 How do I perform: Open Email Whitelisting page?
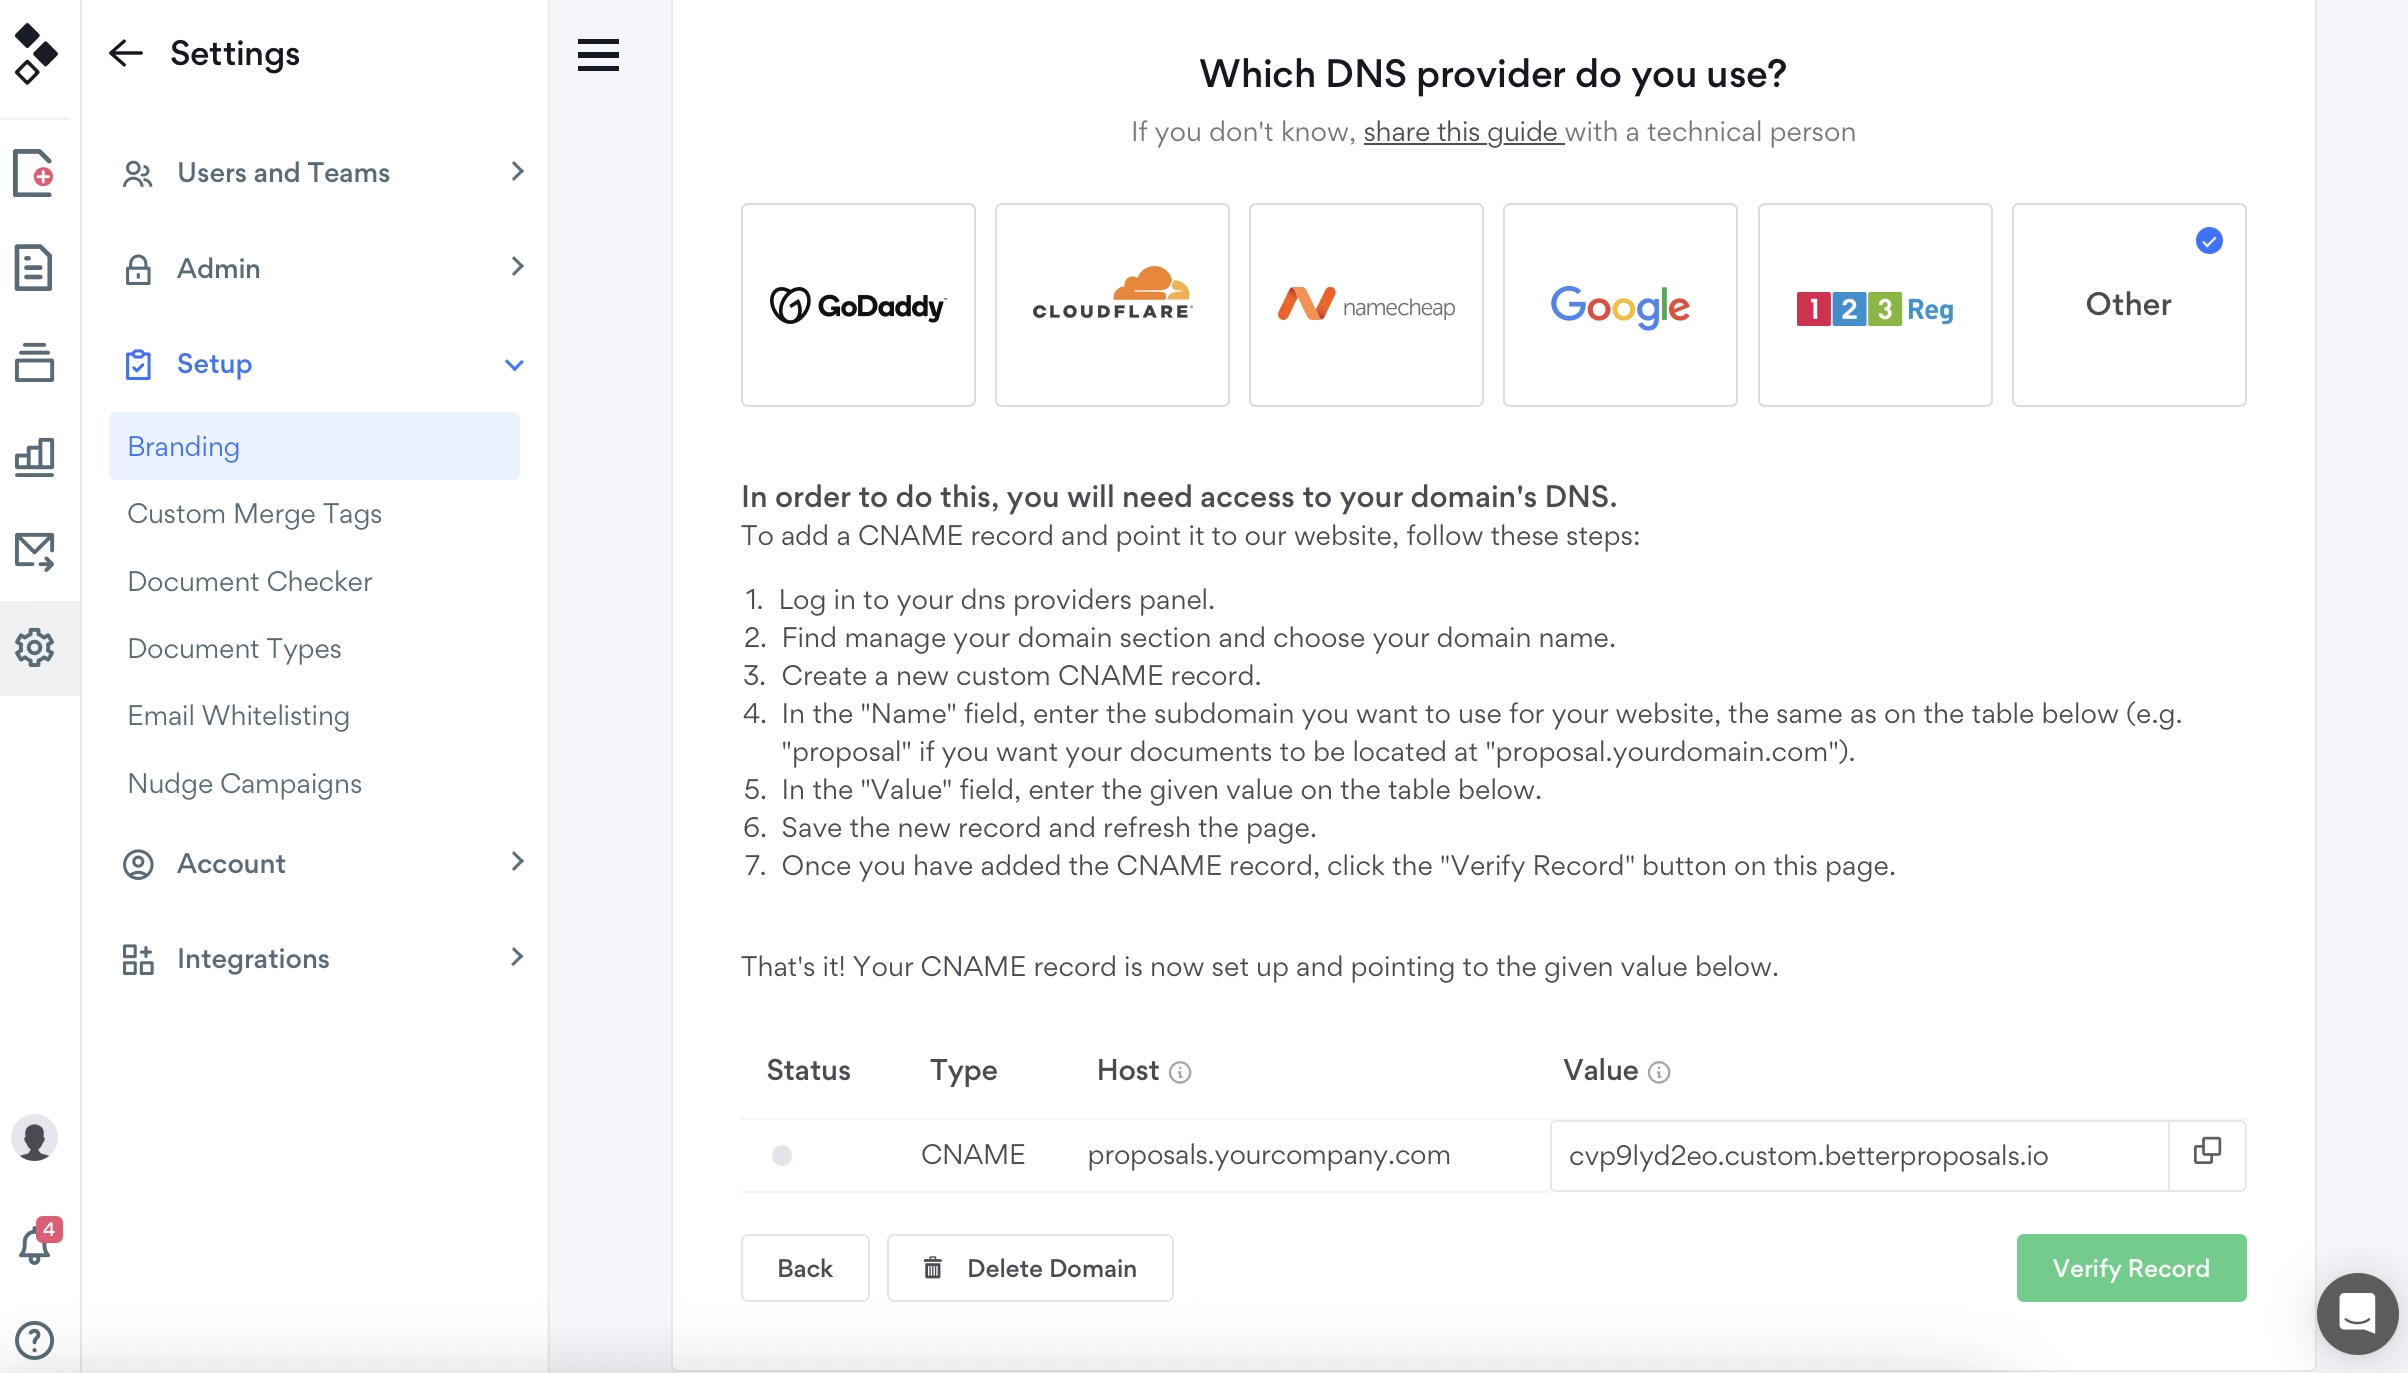[238, 716]
